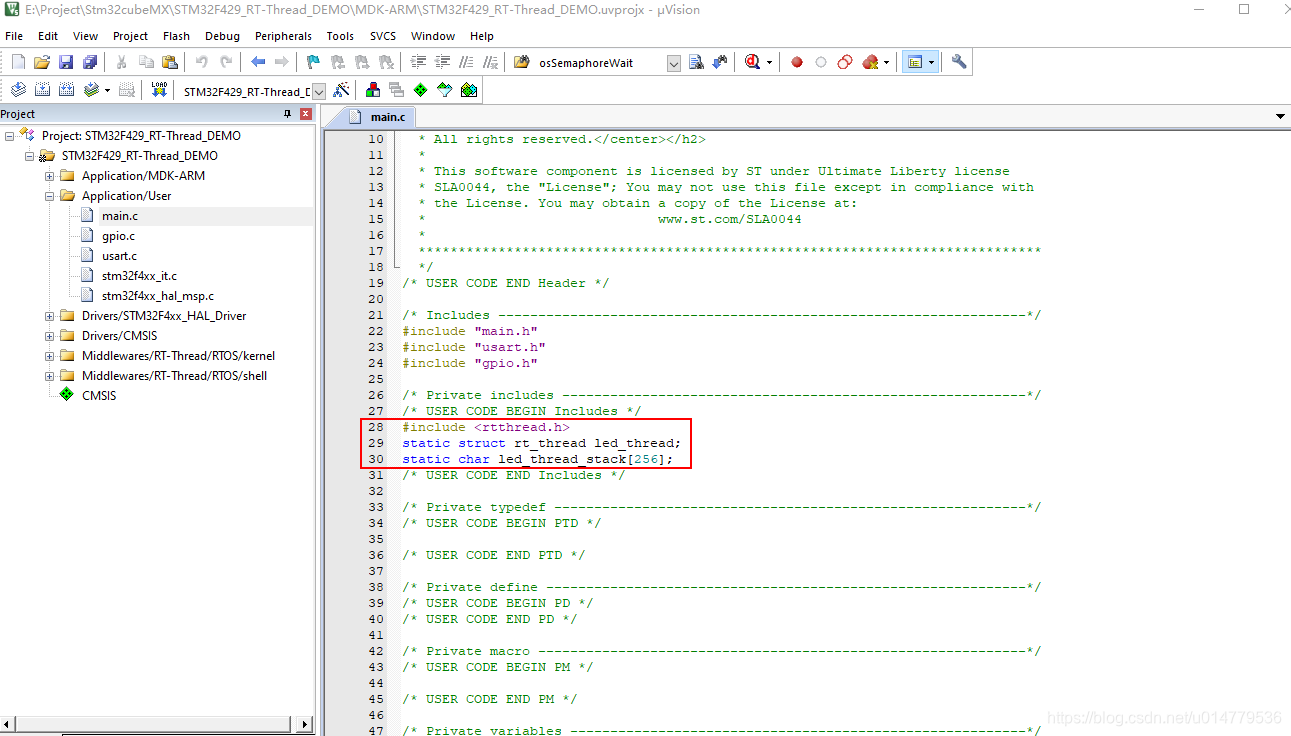Click the Undo arrow icon

(202, 62)
